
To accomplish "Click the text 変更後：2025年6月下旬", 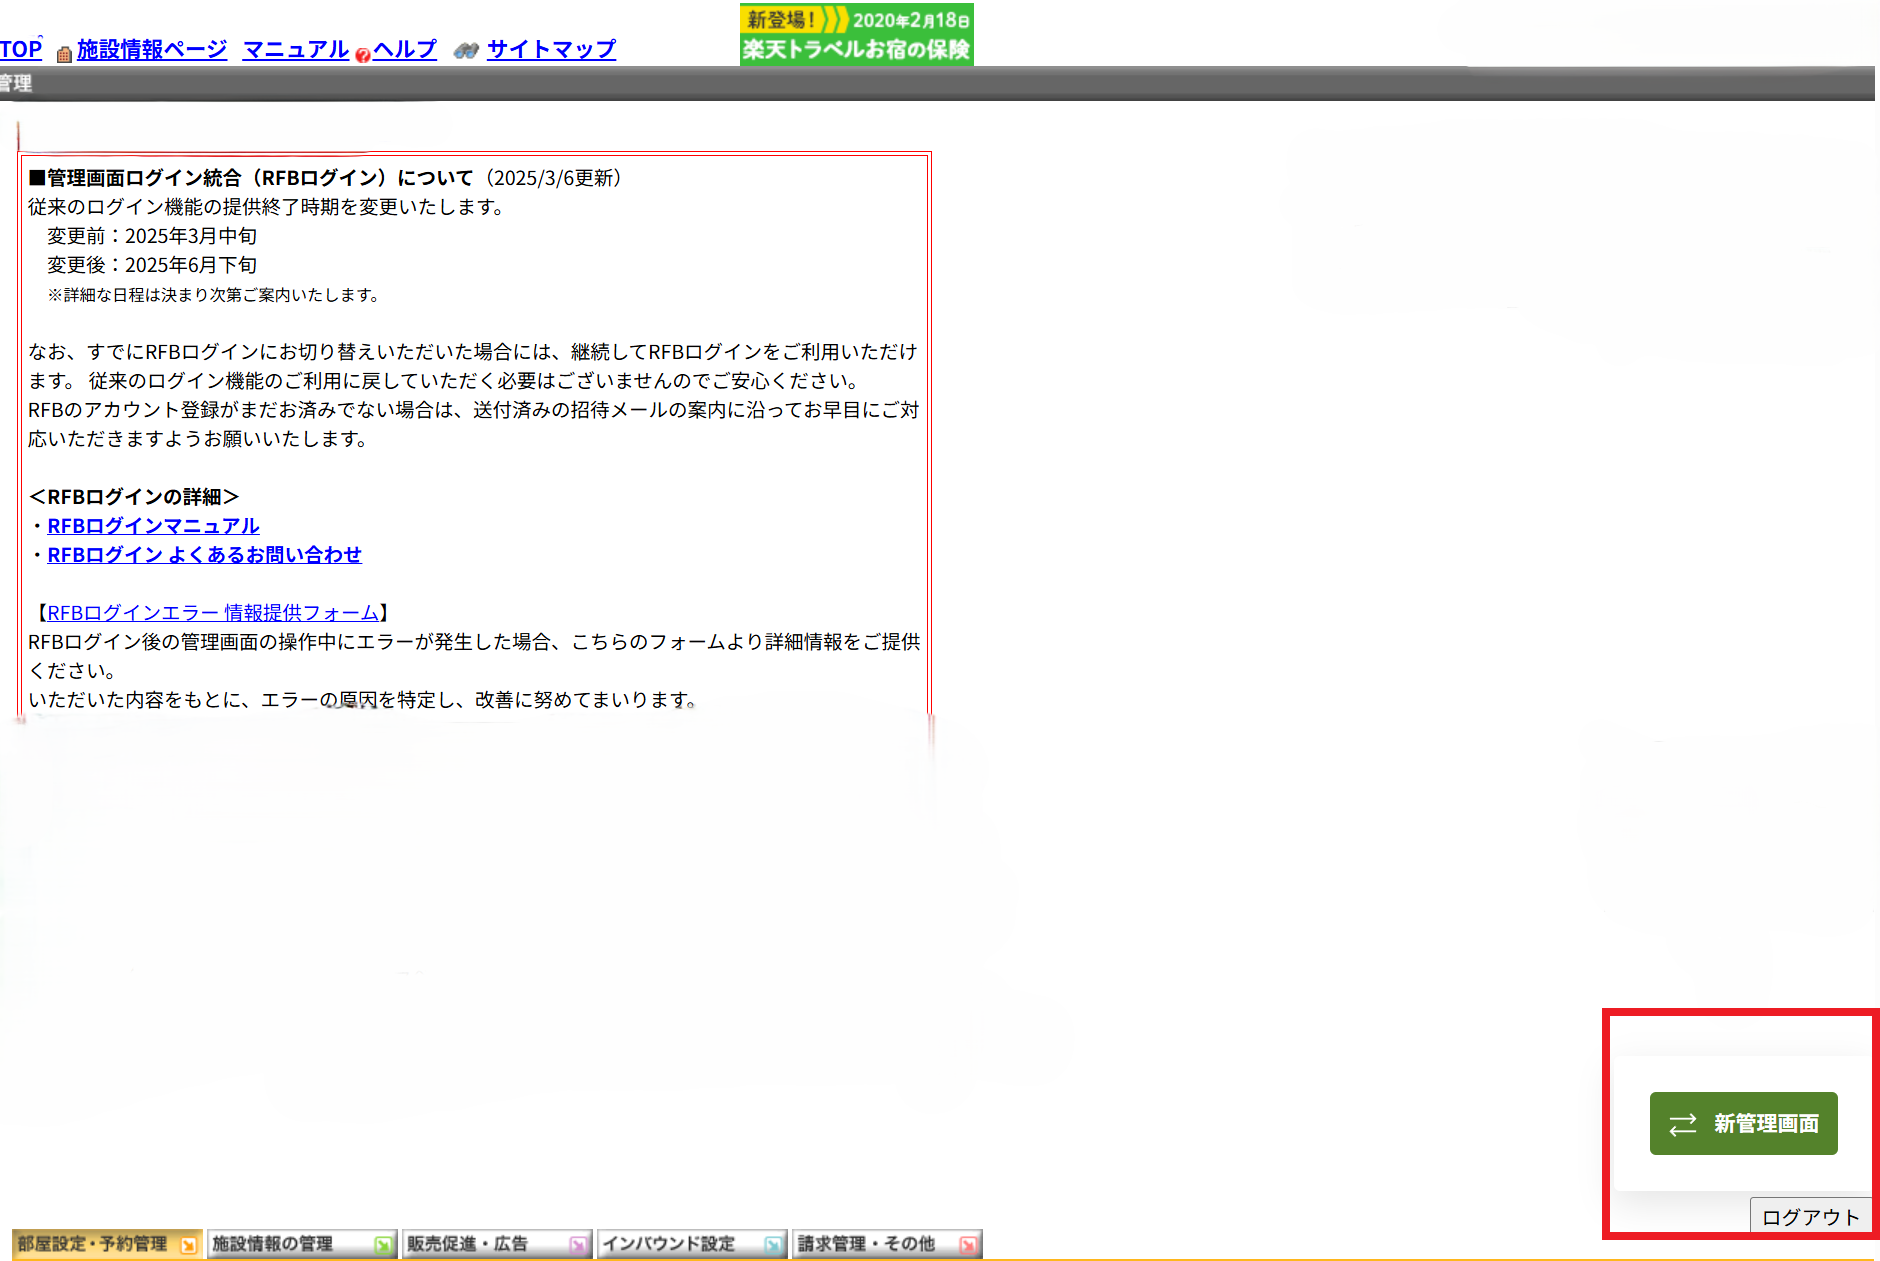I will (152, 265).
